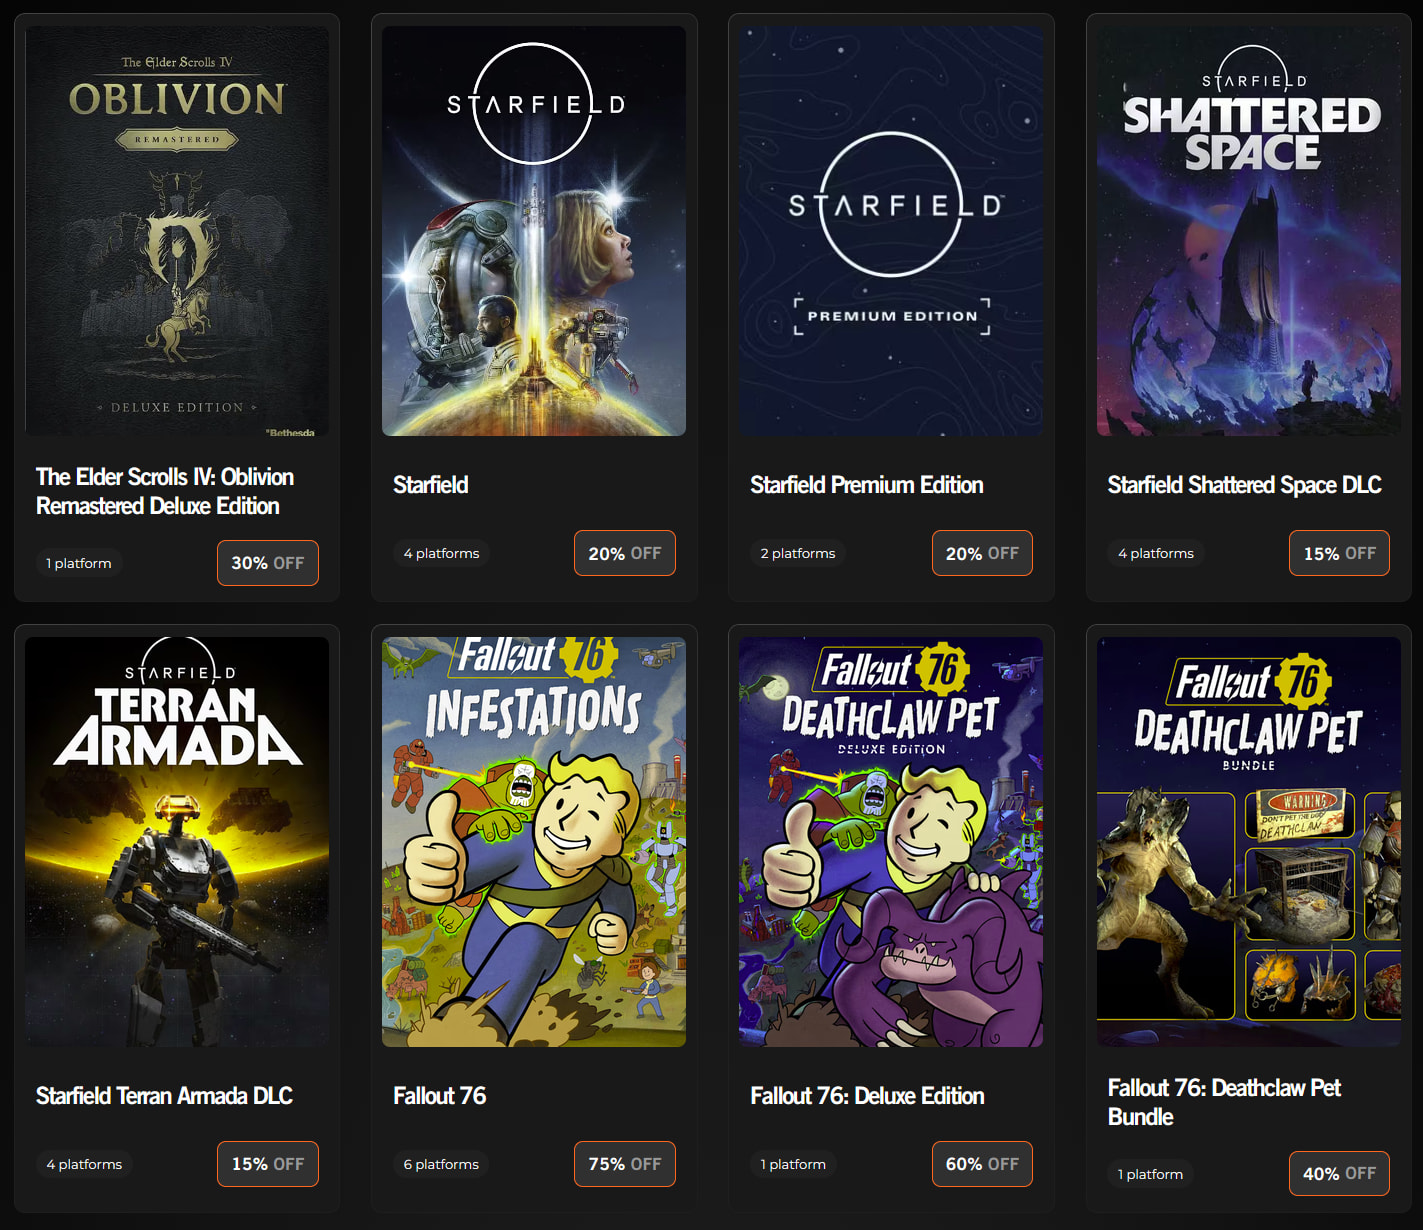Select '4 platforms' tag on the Starfield base game card
The width and height of the screenshot is (1423, 1230).
(441, 553)
